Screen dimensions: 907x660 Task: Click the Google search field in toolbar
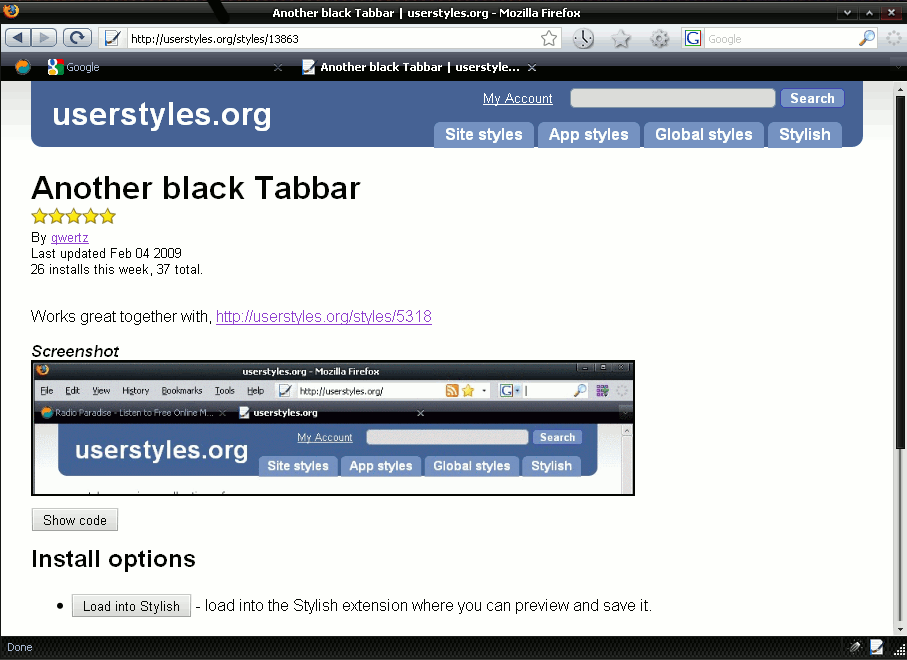coord(781,39)
